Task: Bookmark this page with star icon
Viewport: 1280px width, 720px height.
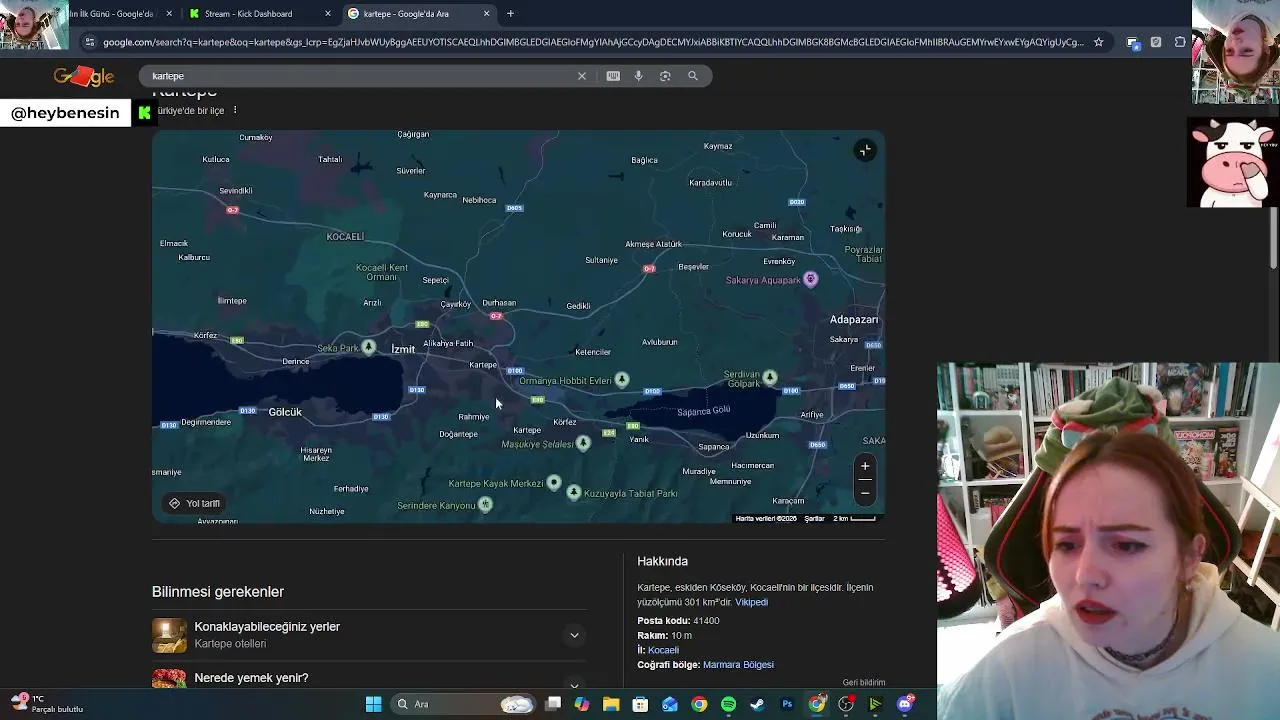Action: point(1098,42)
